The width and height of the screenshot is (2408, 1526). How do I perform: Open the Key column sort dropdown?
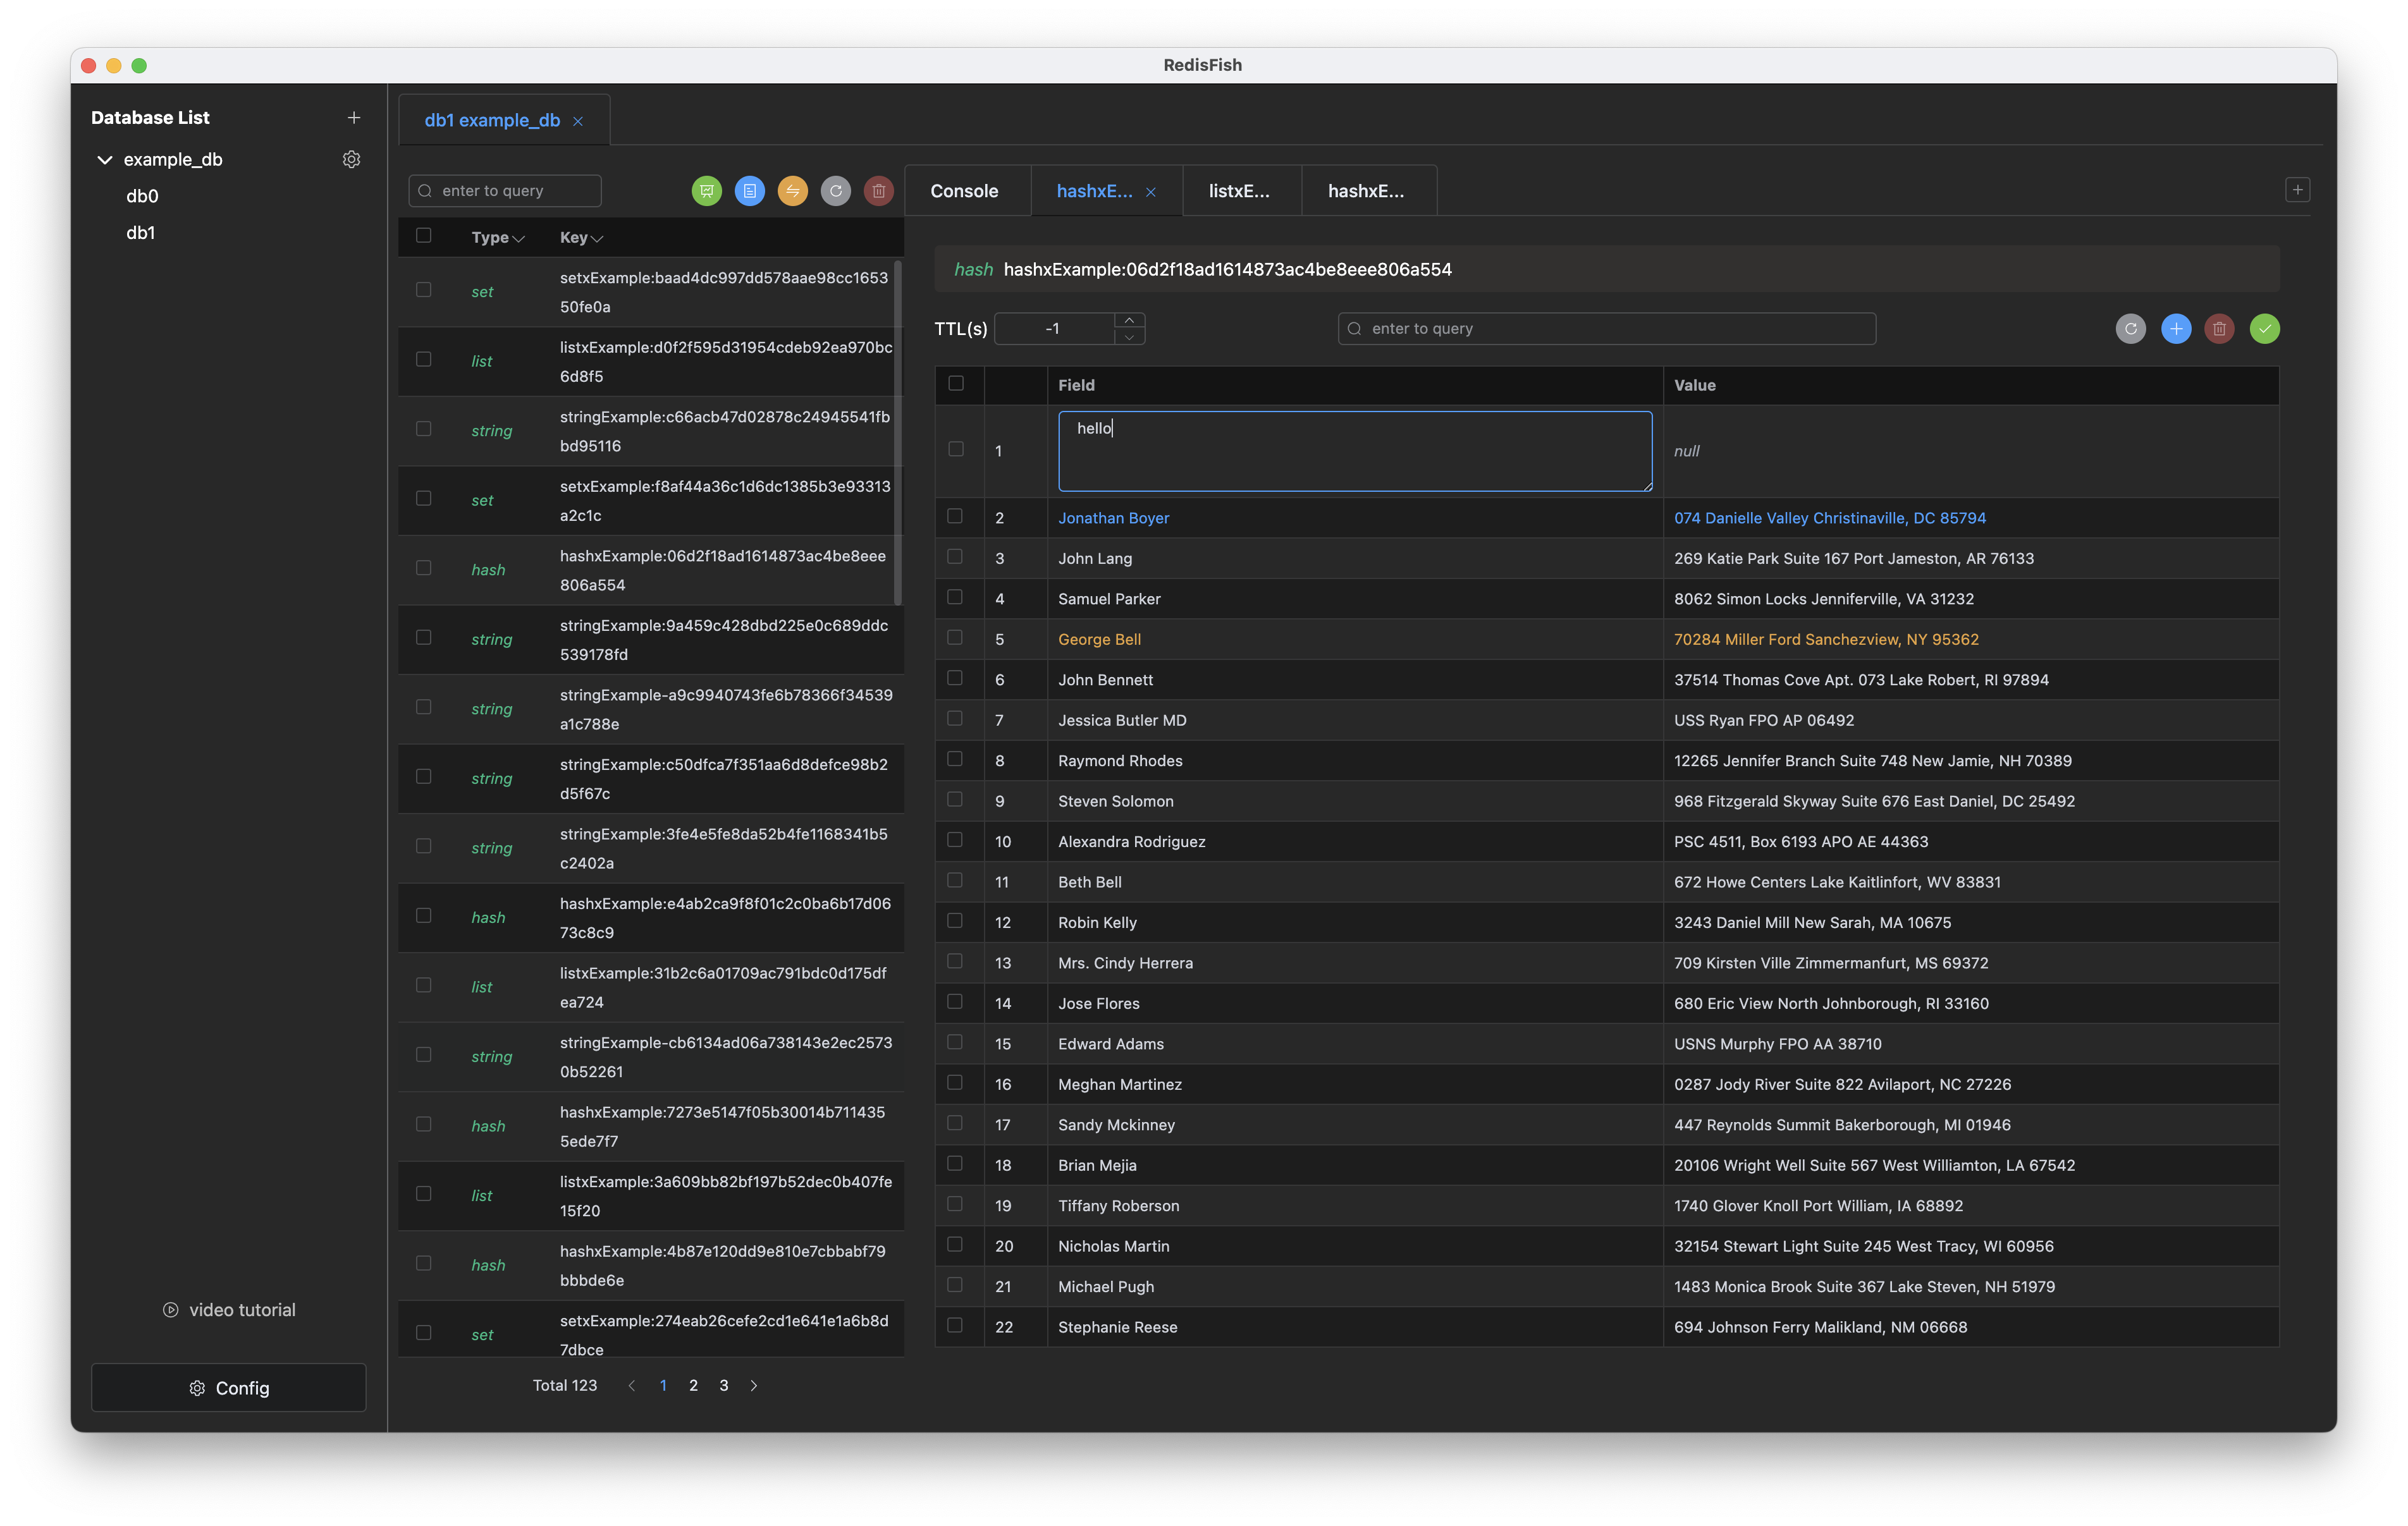coord(597,239)
